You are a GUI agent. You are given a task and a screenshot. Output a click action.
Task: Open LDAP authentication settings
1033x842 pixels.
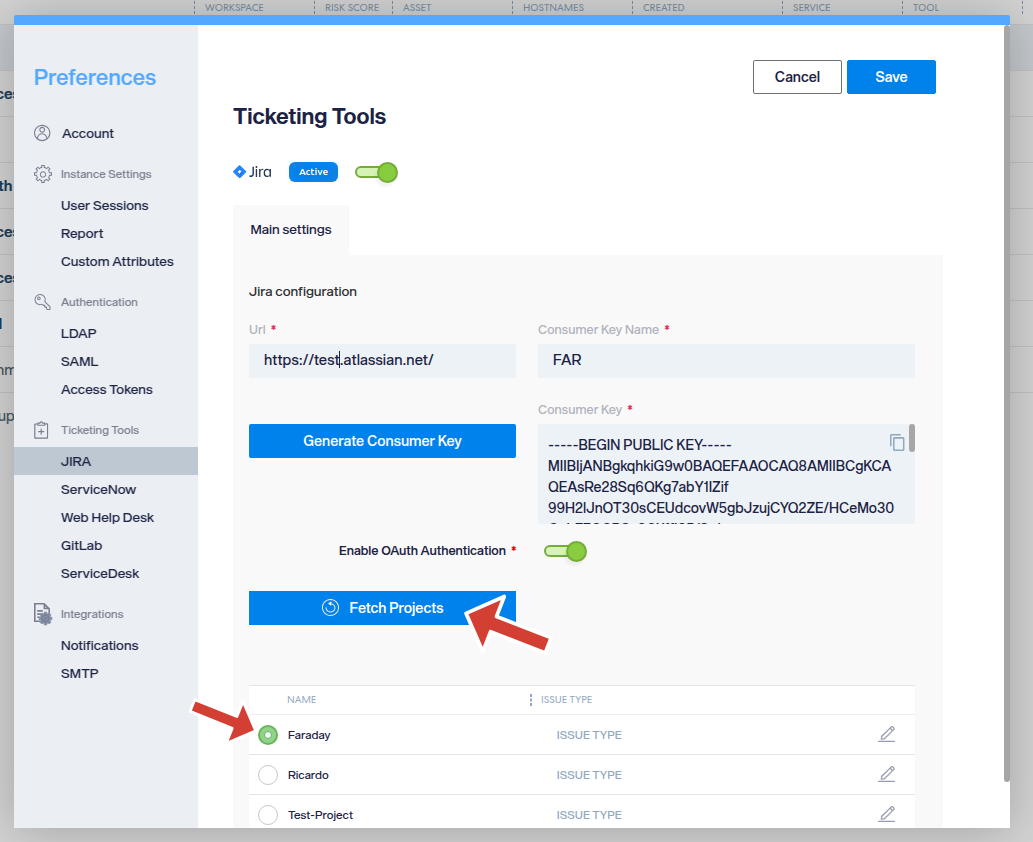point(78,333)
